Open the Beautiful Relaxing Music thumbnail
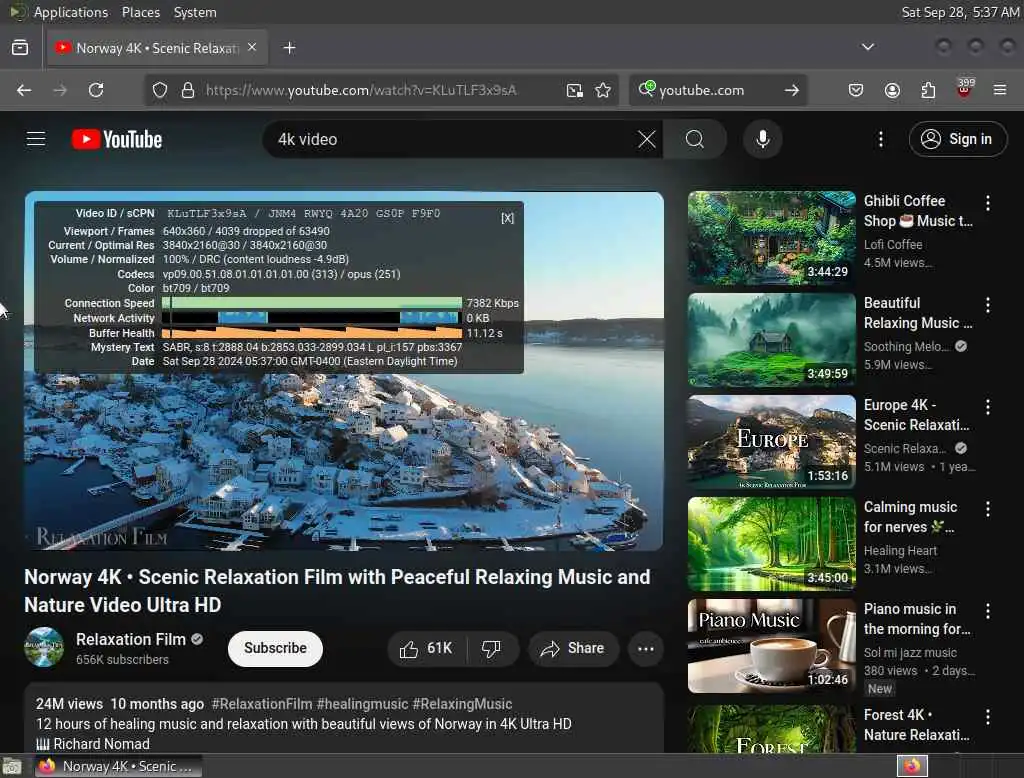The width and height of the screenshot is (1024, 778). pos(771,340)
